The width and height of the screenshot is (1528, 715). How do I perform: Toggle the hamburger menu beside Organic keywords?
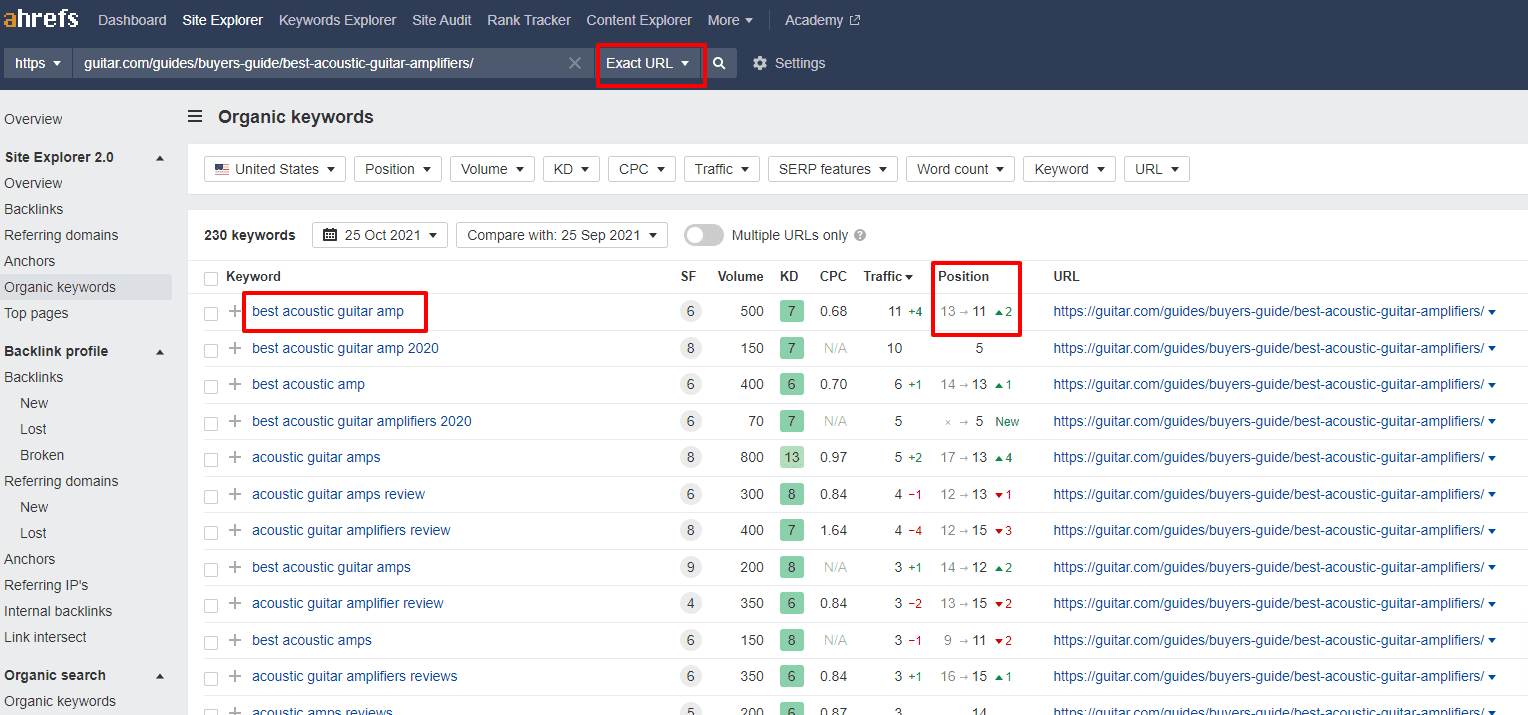click(x=195, y=117)
